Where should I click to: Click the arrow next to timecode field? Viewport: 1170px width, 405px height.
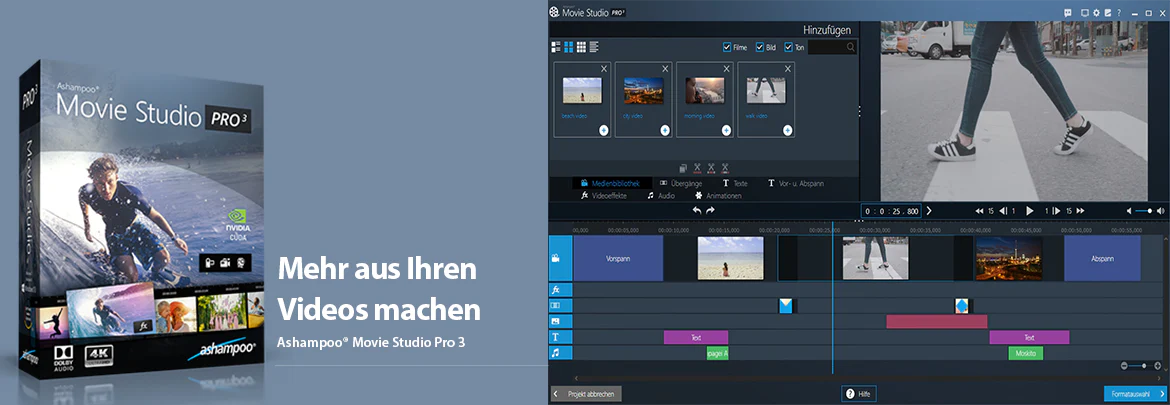pyautogui.click(x=929, y=211)
